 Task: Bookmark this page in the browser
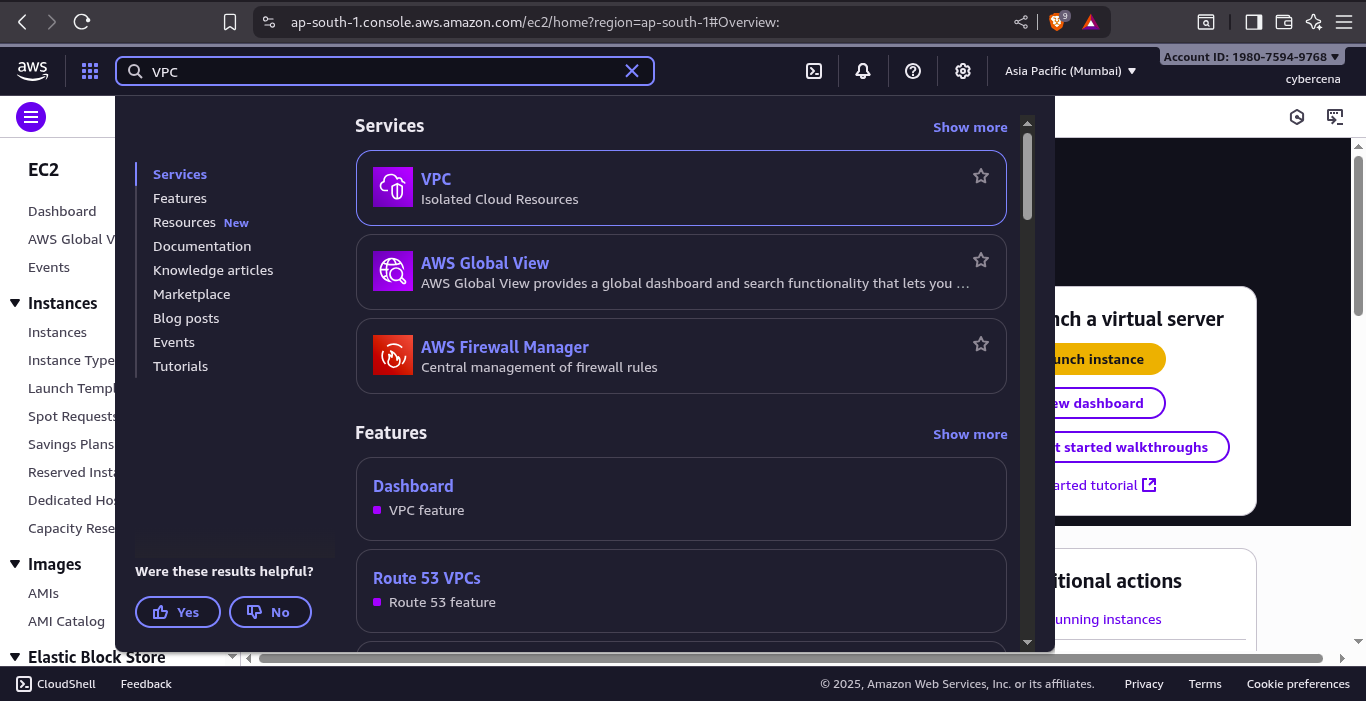point(230,22)
